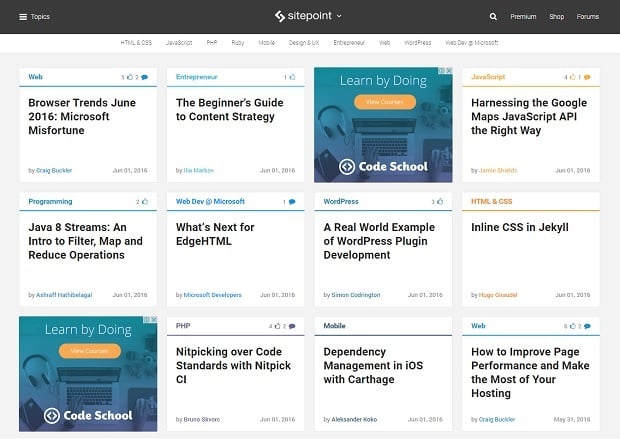Click thumbs-up on WordPress Plugin card
This screenshot has height=439, width=620.
point(440,202)
